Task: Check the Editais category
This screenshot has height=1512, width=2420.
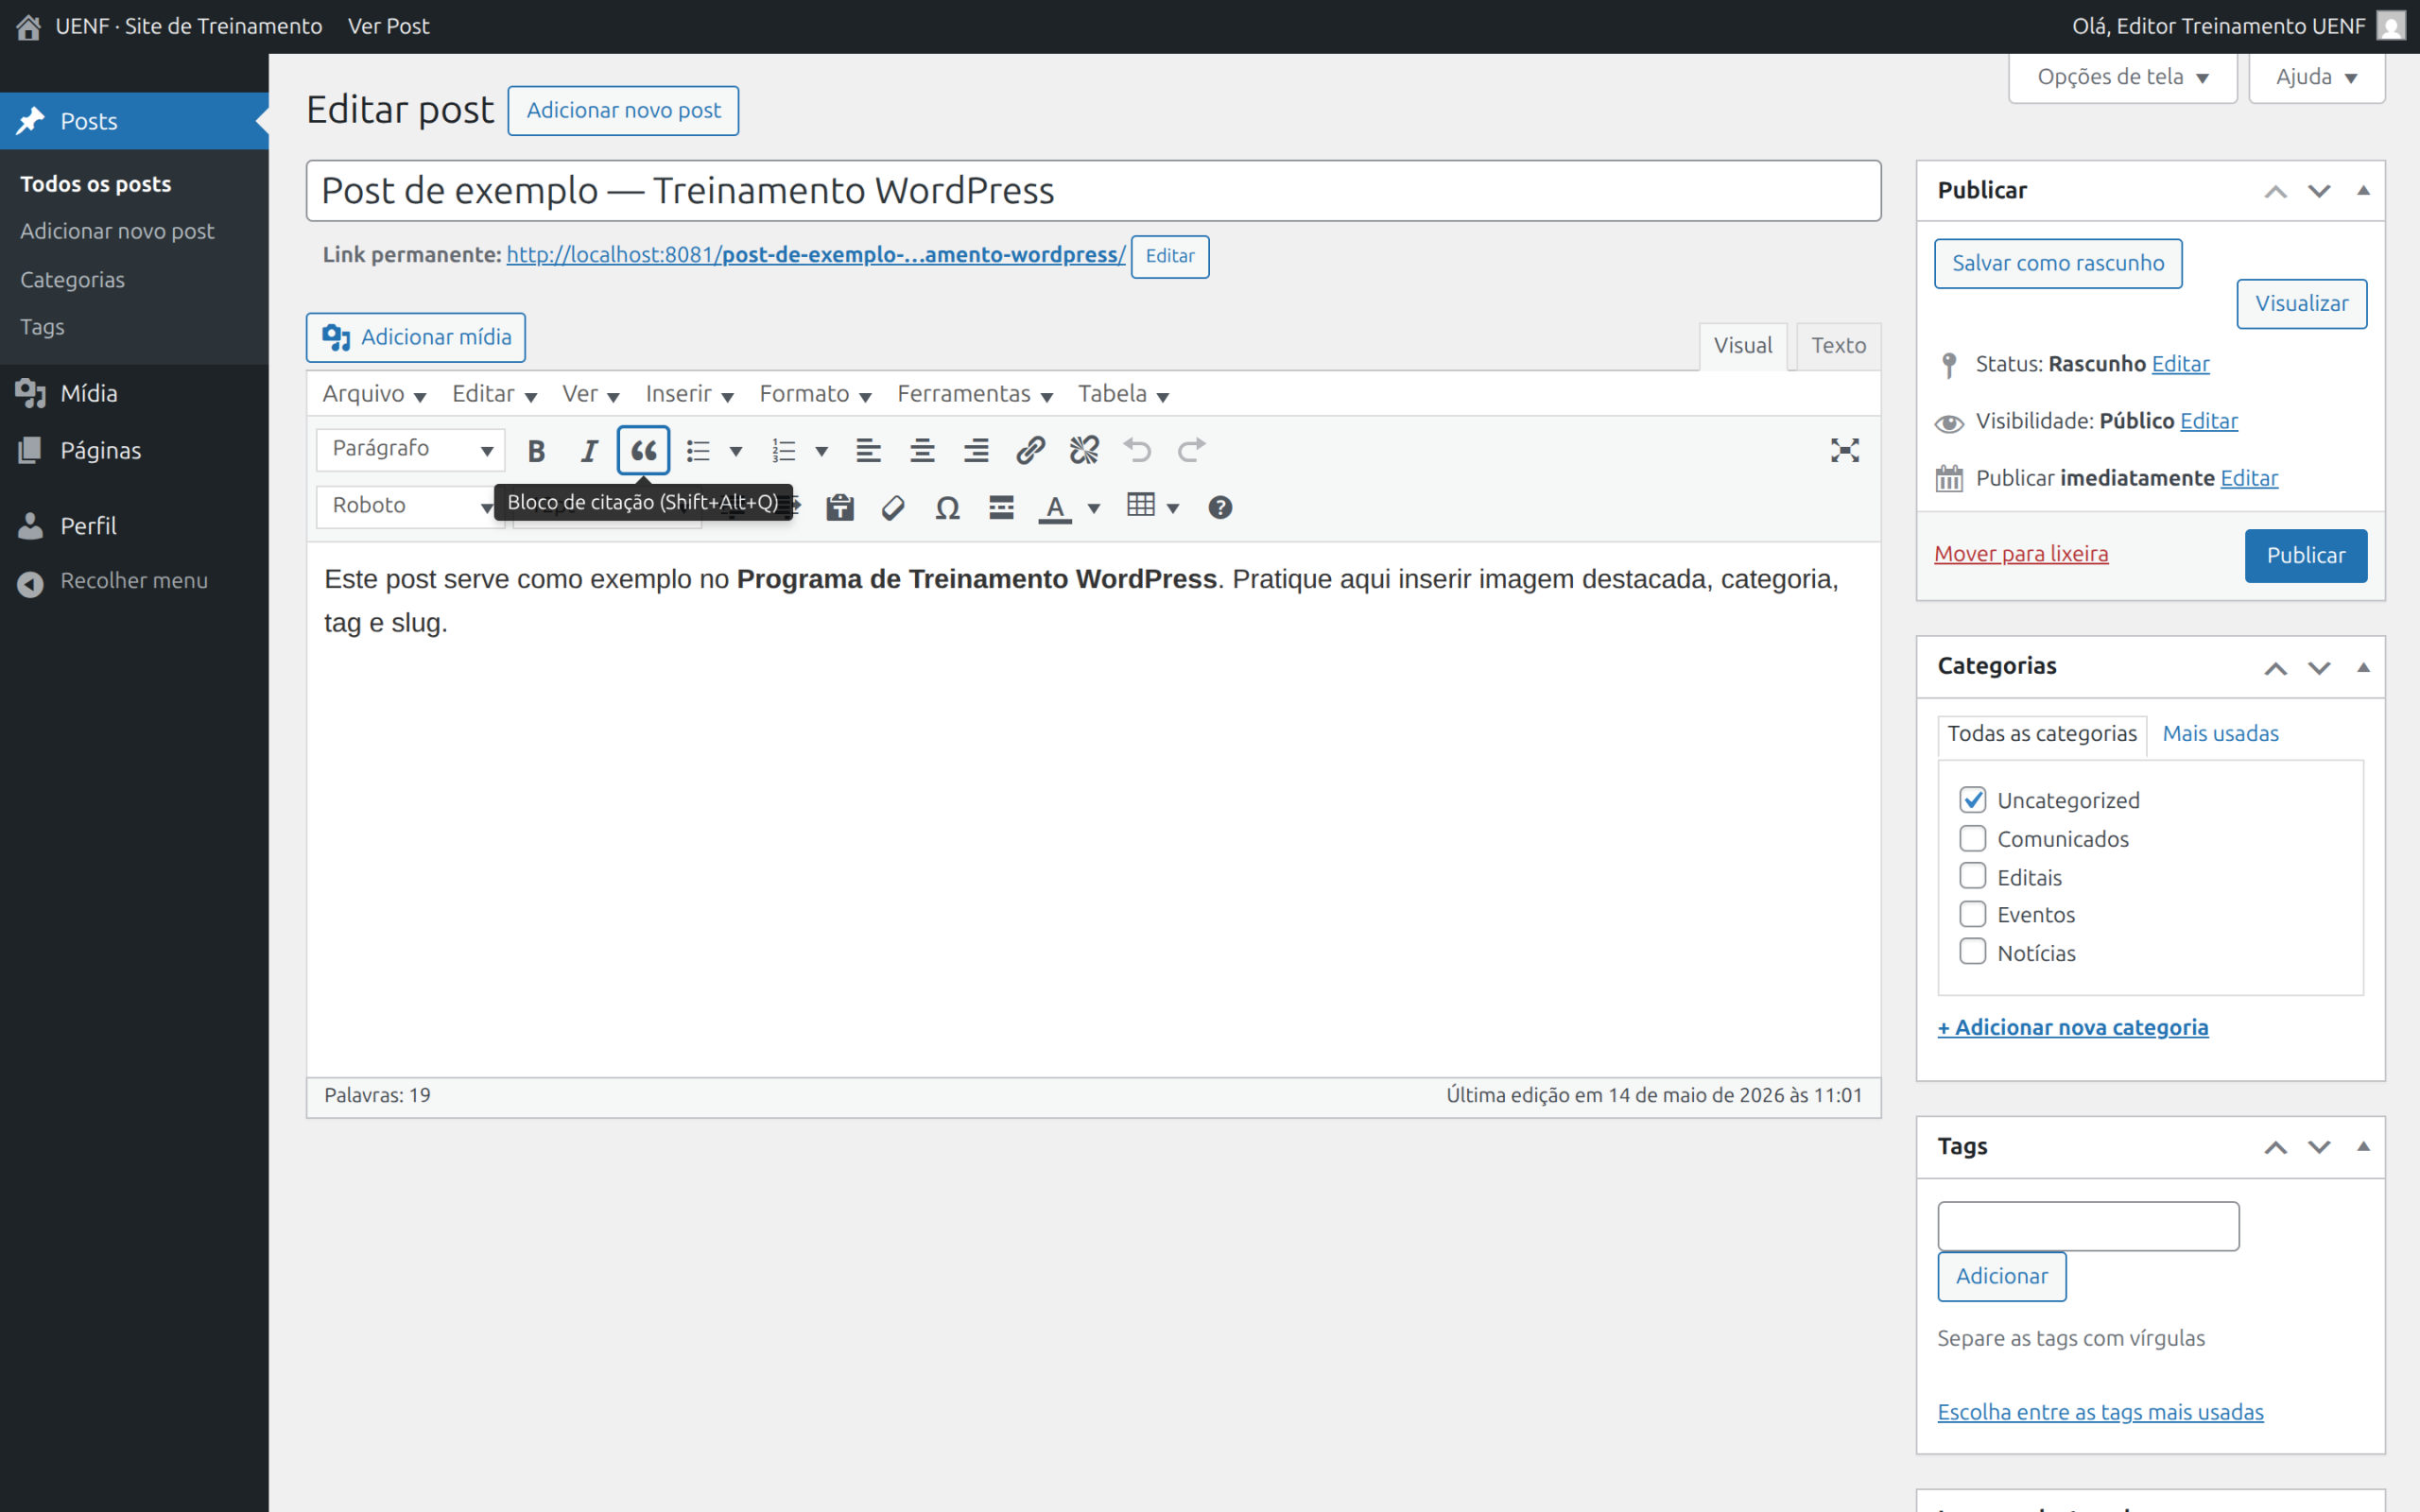Action: pos(1972,876)
